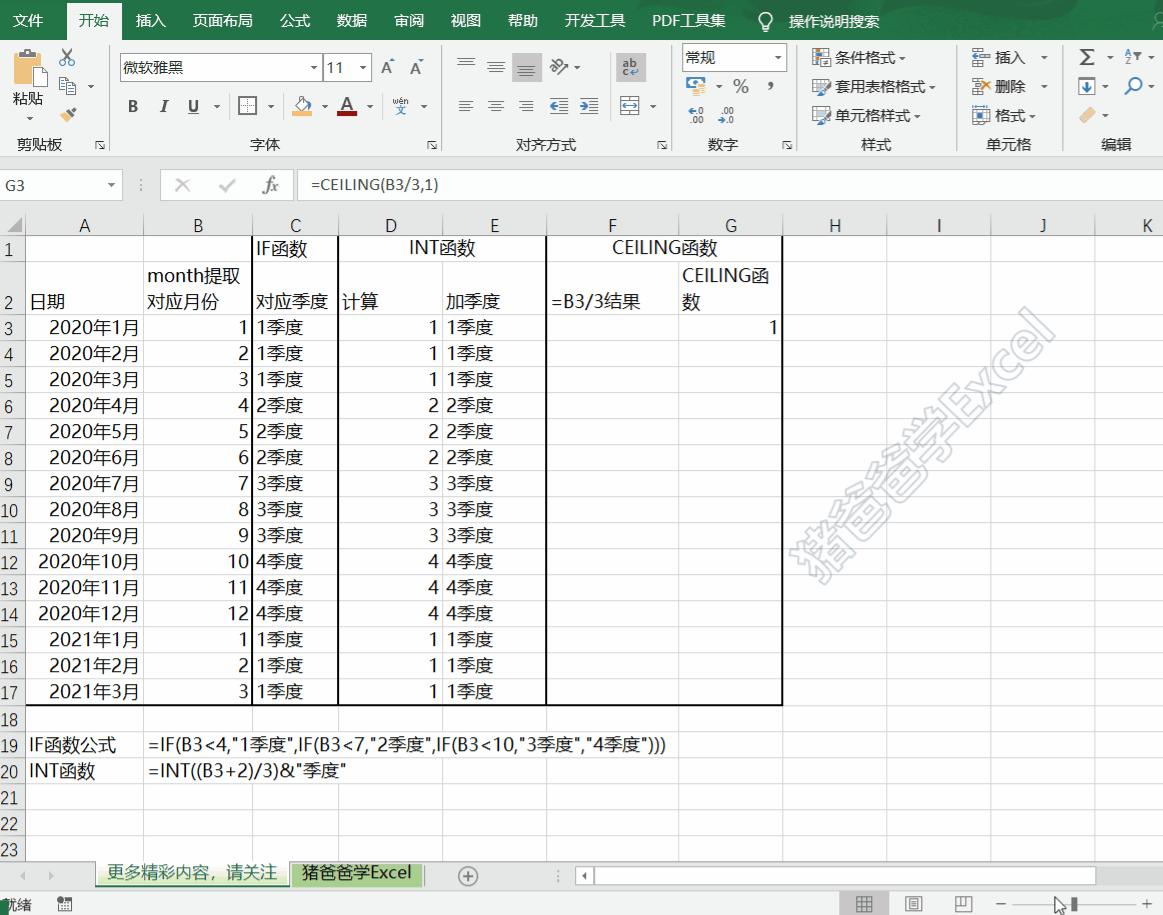Image resolution: width=1163 pixels, height=915 pixels.
Task: Open the font name dropdown 微软雅黑
Action: 314,67
